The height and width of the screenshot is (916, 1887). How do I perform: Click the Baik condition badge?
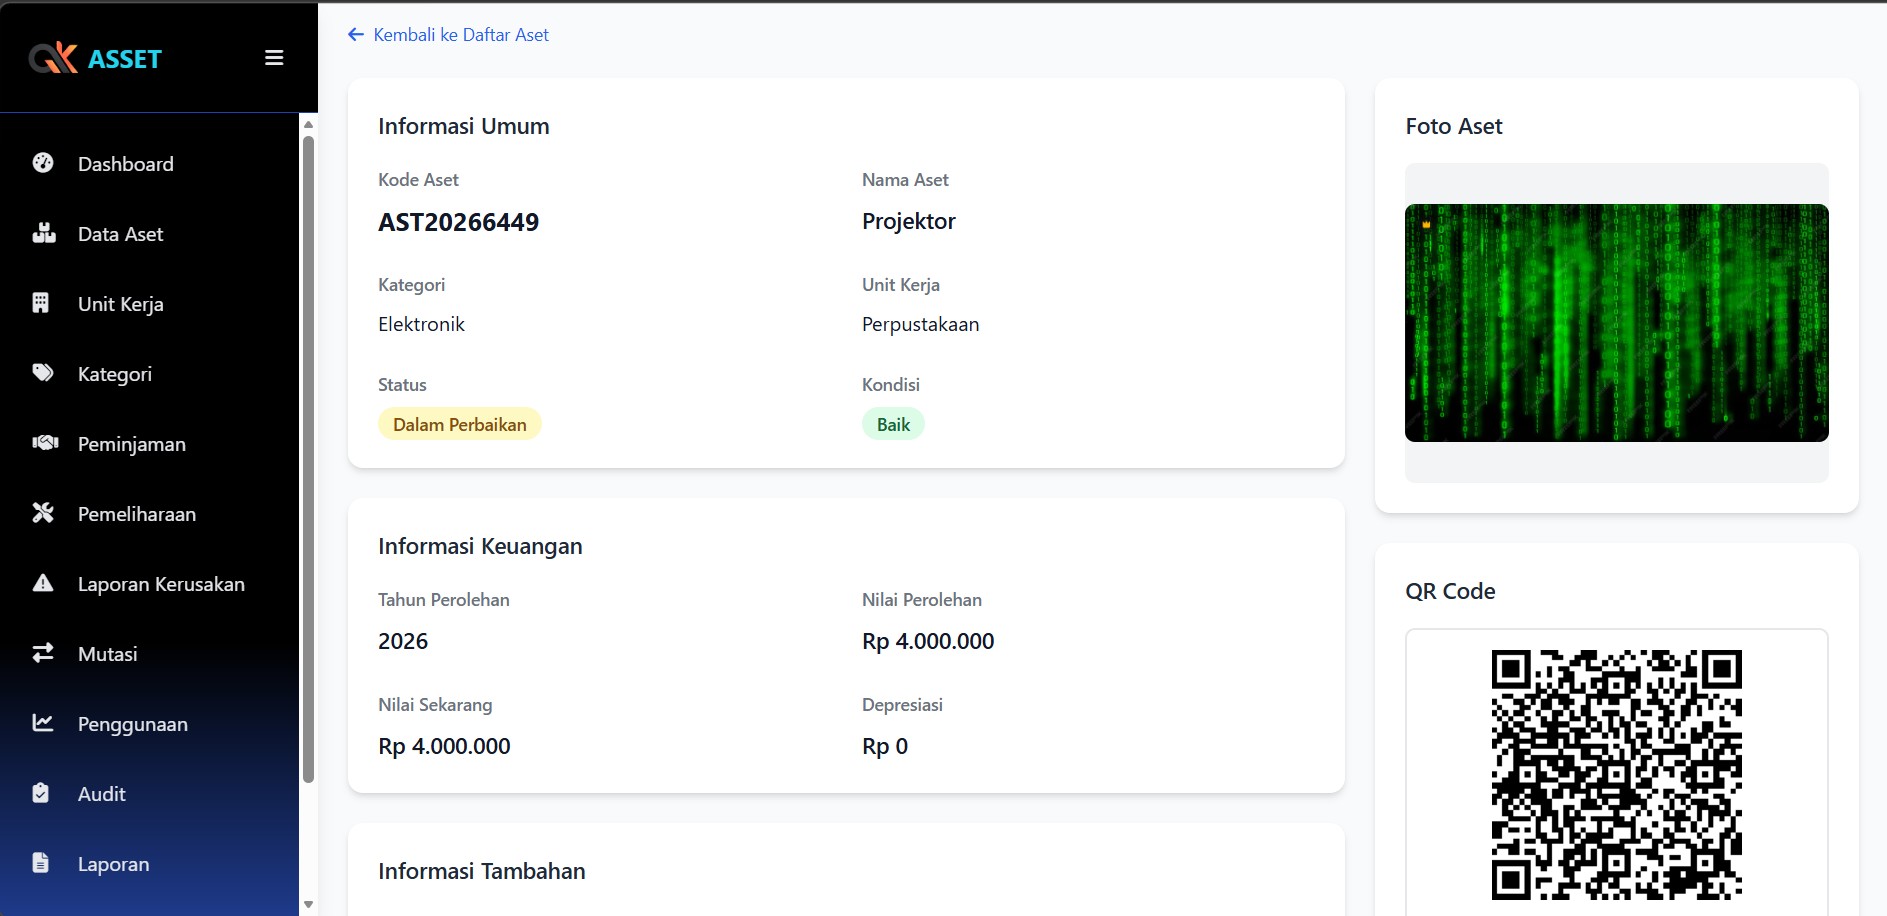pos(892,425)
